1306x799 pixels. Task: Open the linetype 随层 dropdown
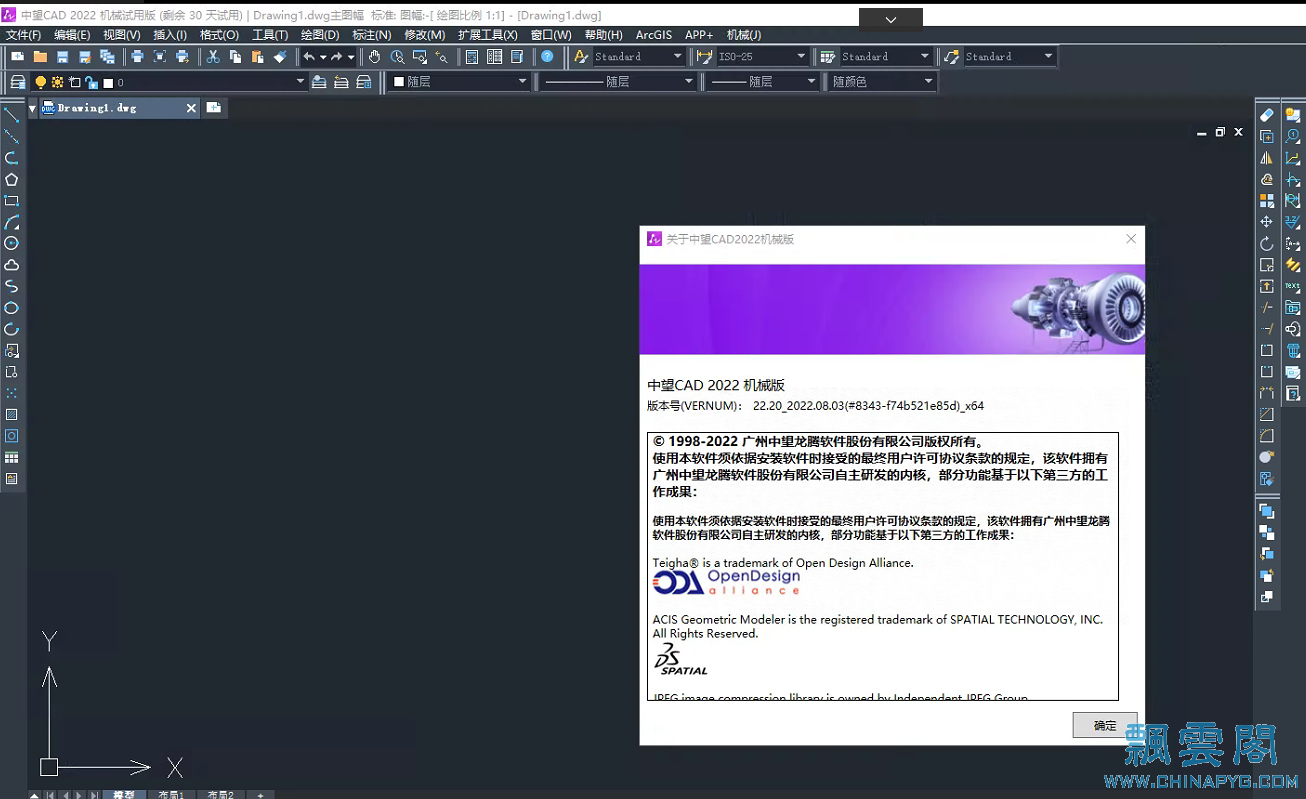click(688, 82)
